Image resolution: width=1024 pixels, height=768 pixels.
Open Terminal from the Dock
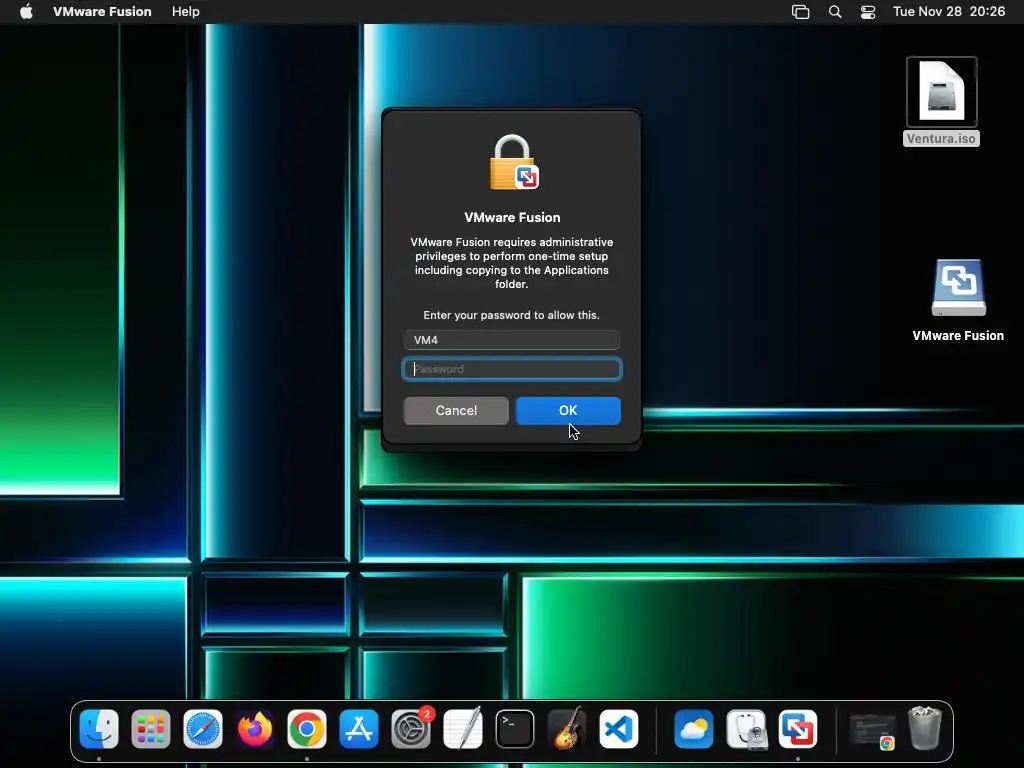515,729
